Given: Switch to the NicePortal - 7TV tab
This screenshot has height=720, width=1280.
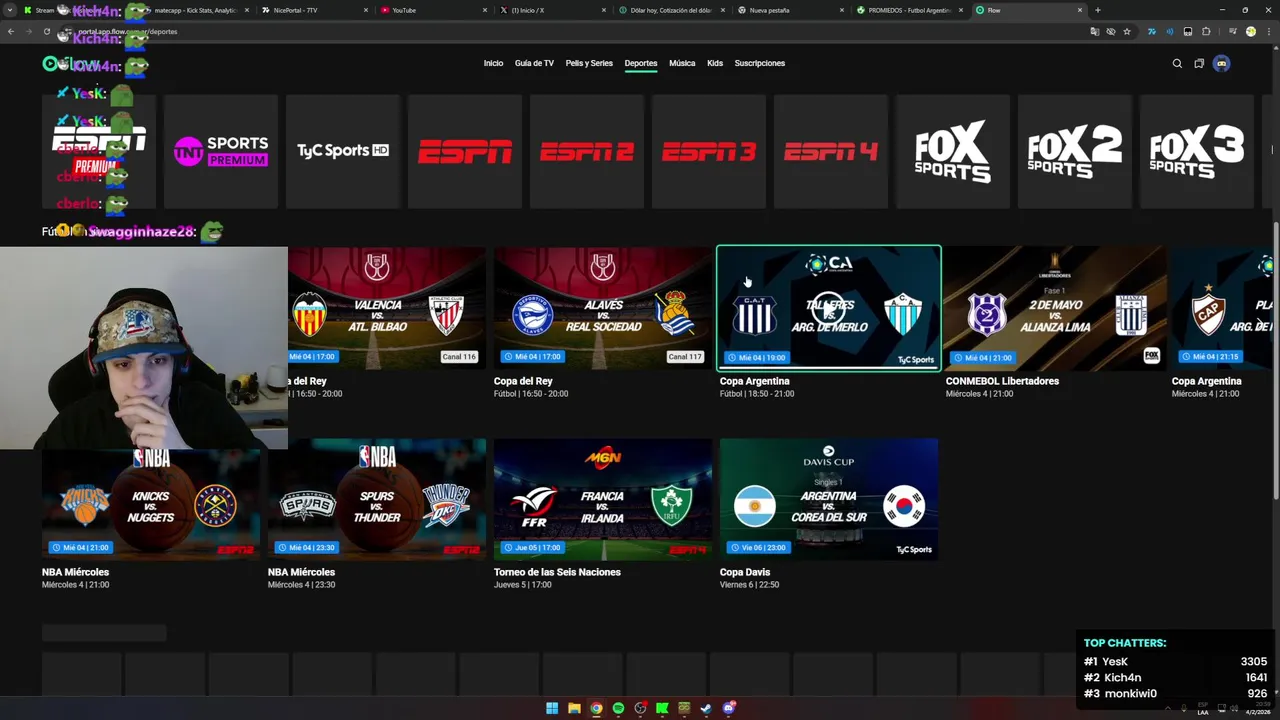Looking at the screenshot, I should [312, 10].
